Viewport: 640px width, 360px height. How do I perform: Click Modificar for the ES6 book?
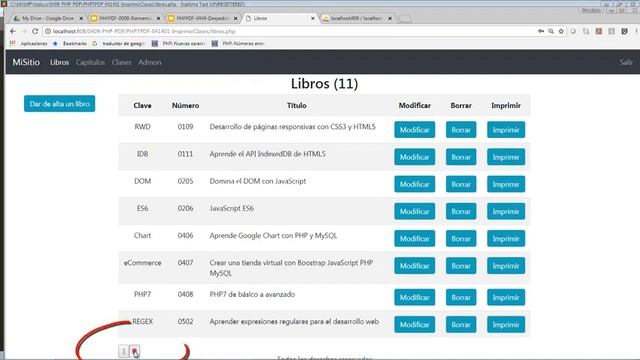[414, 211]
